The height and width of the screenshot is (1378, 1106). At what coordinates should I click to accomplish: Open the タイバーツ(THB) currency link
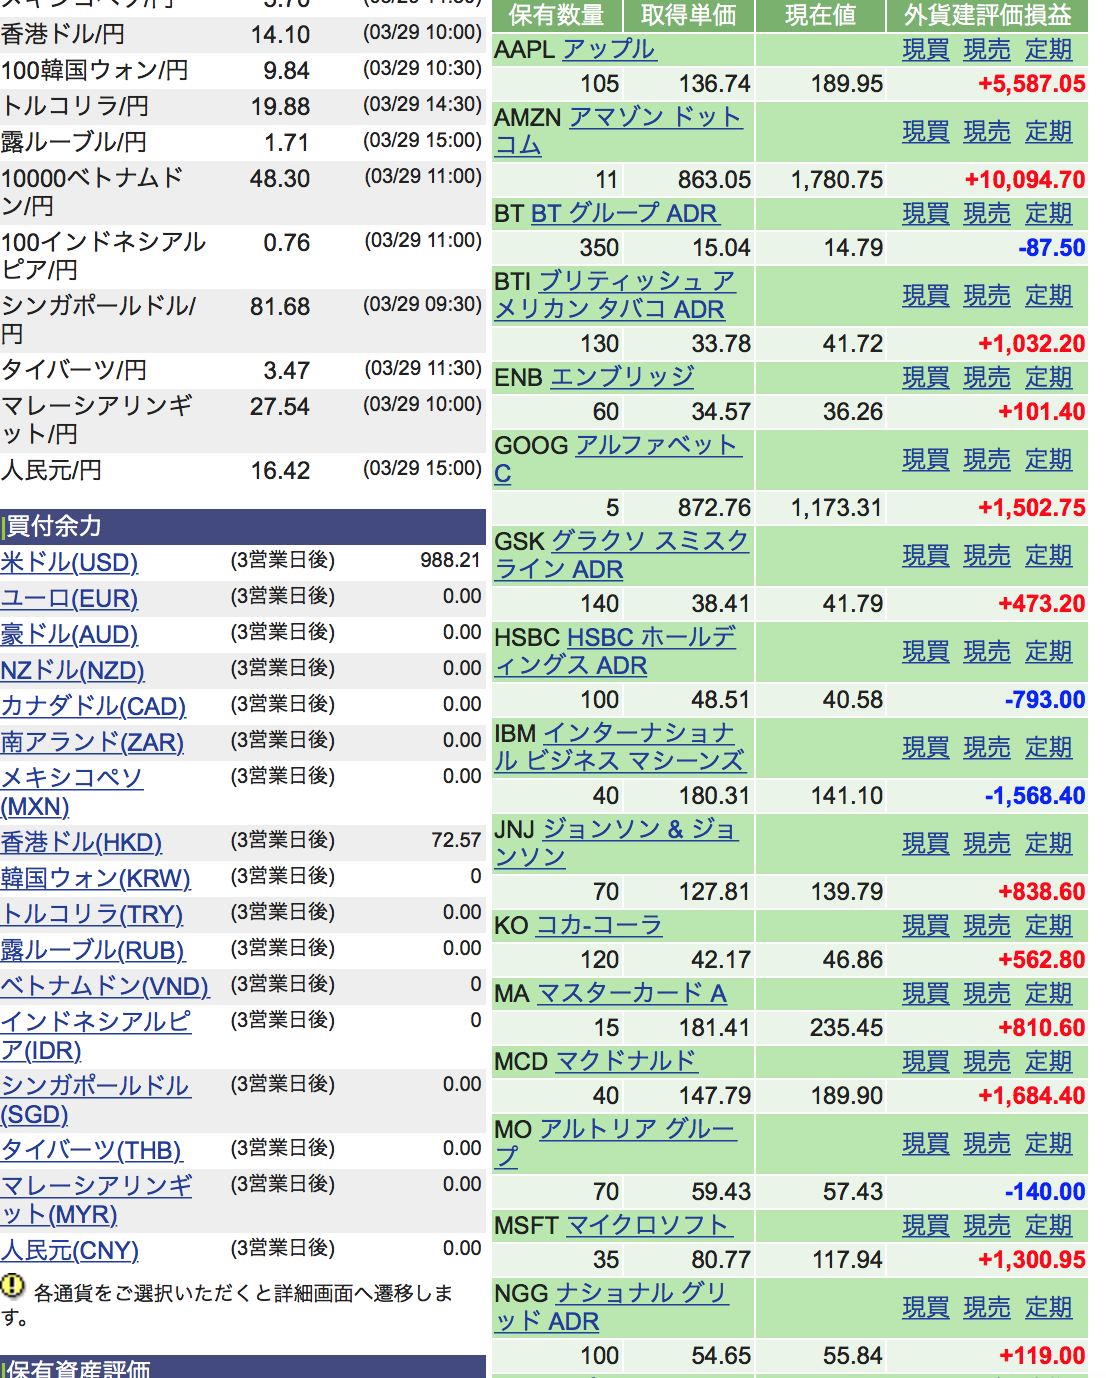91,1150
